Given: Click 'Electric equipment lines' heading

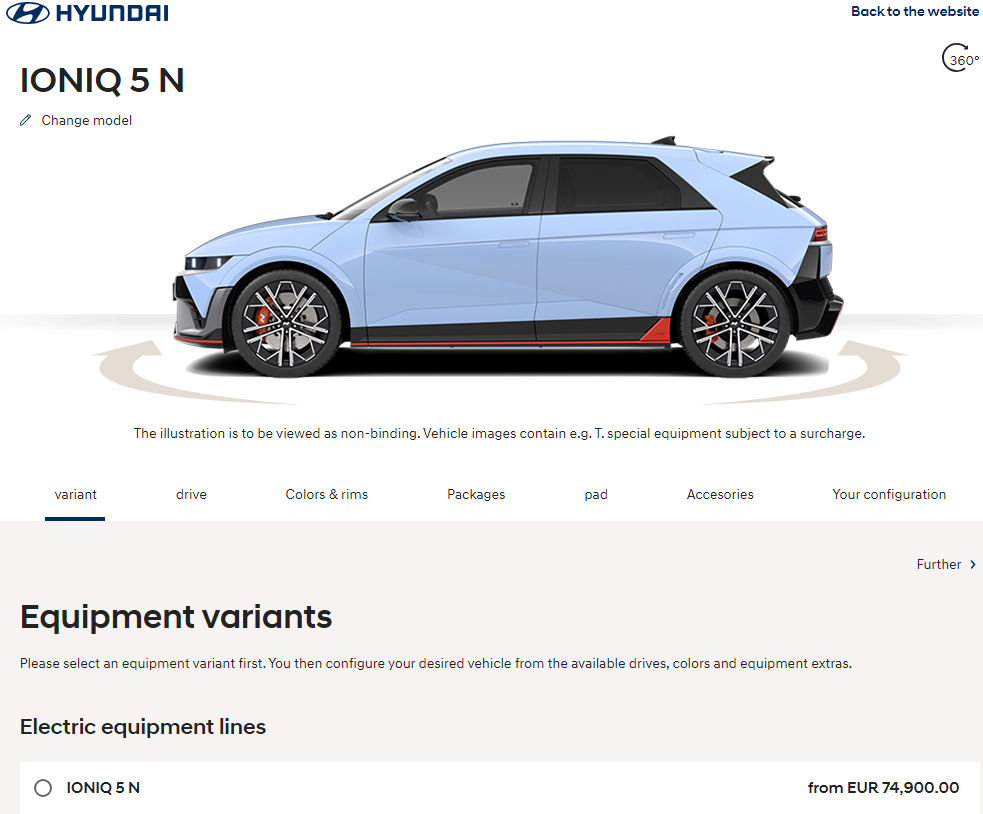Looking at the screenshot, I should [x=143, y=727].
